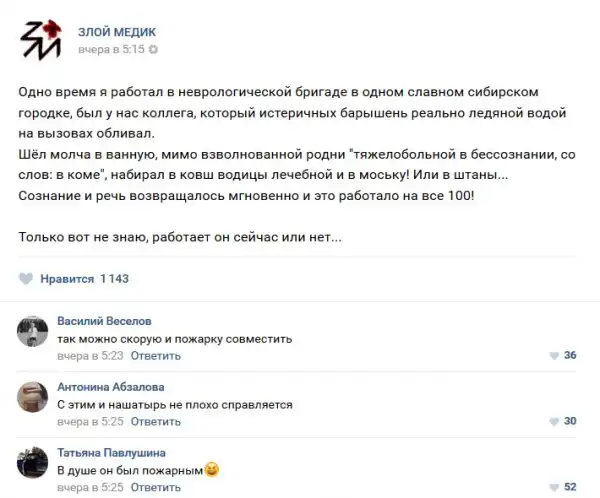Open Василий Веселов's avatar thumbnail
The width and height of the screenshot is (600, 498).
point(33,331)
